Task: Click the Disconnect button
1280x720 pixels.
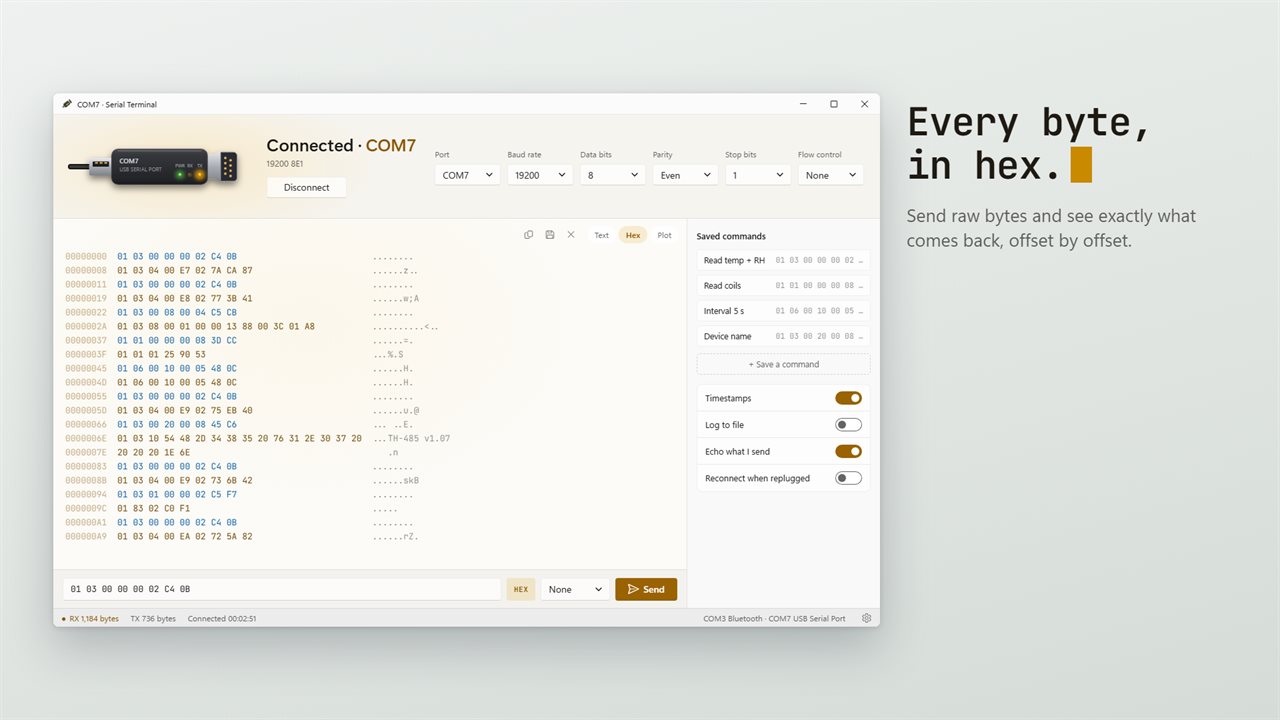Action: (306, 187)
